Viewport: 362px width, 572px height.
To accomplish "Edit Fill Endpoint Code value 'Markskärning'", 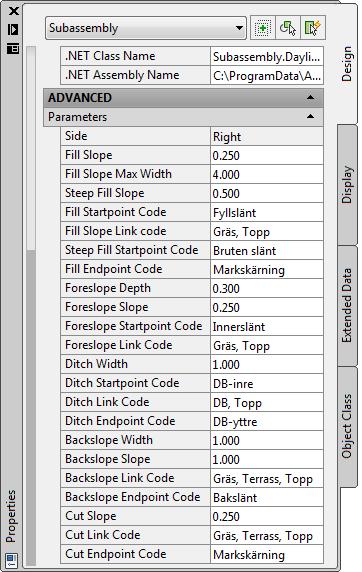I will click(267, 269).
